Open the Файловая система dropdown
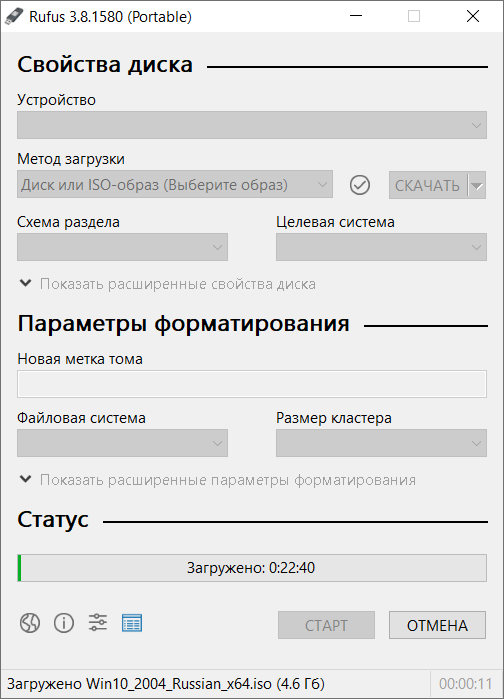Screen dimensions: 504x699 point(122,443)
